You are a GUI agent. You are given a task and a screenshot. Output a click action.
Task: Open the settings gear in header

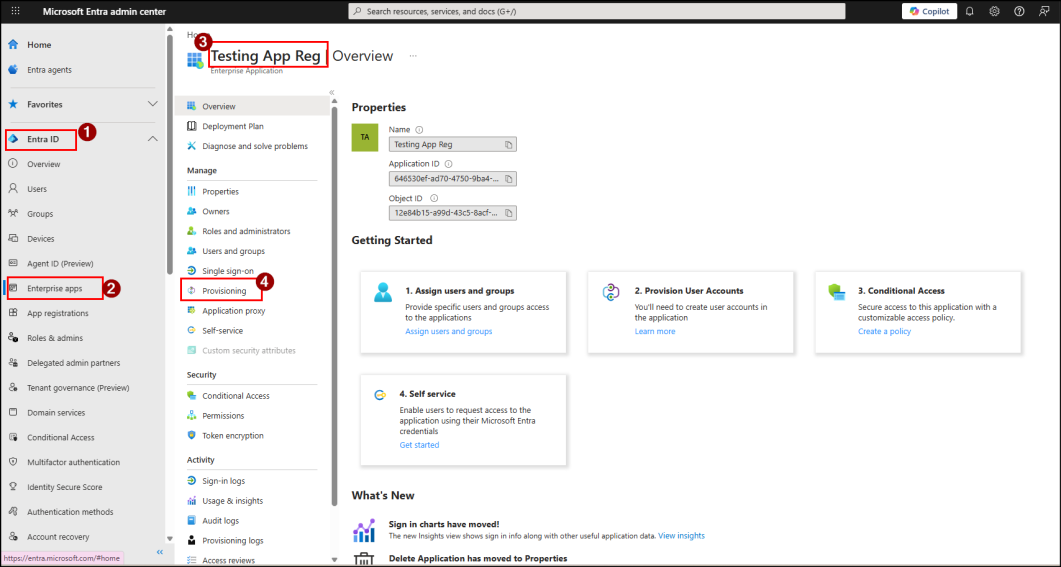[994, 11]
